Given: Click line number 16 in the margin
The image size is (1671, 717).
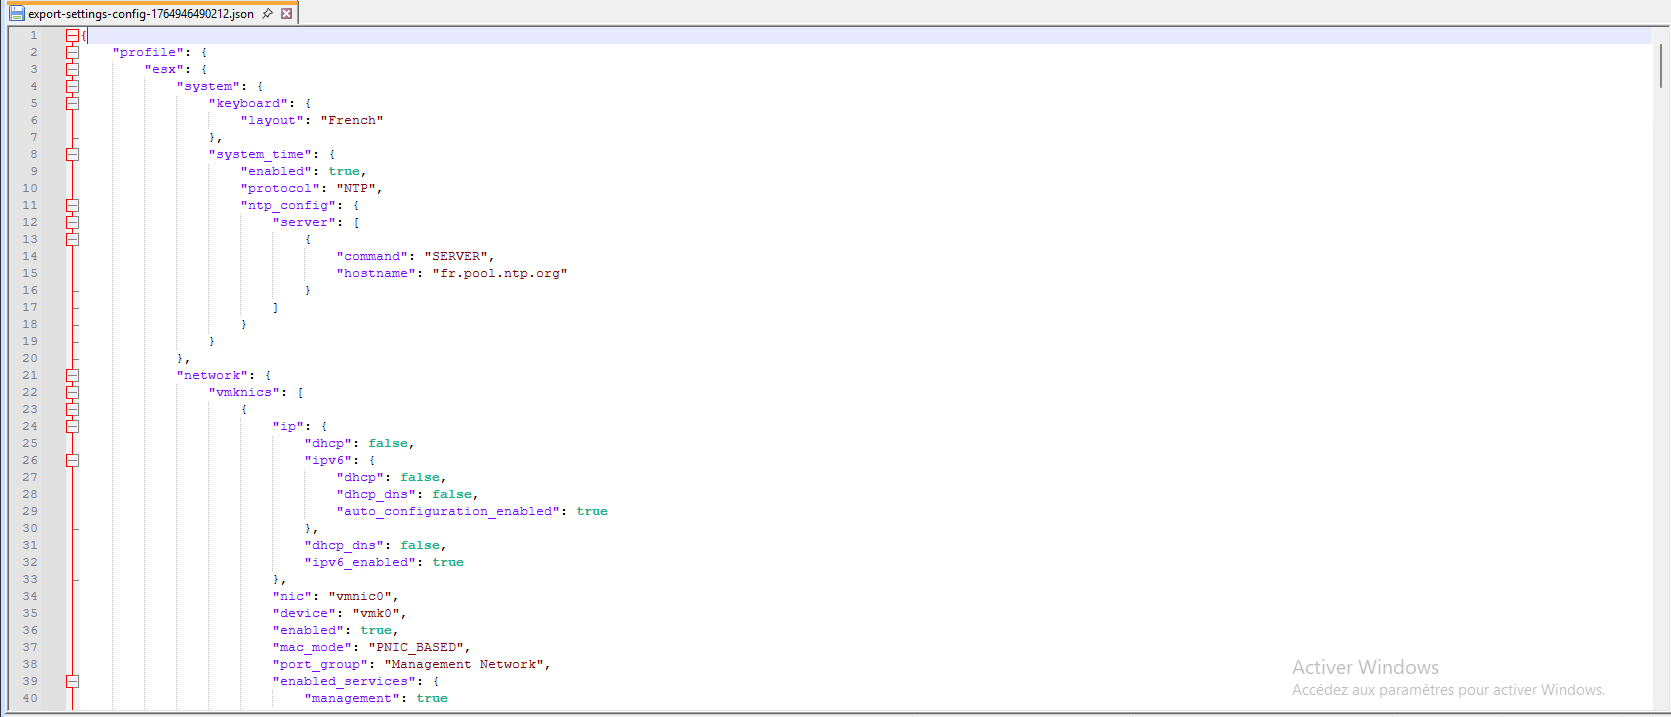Looking at the screenshot, I should point(30,290).
